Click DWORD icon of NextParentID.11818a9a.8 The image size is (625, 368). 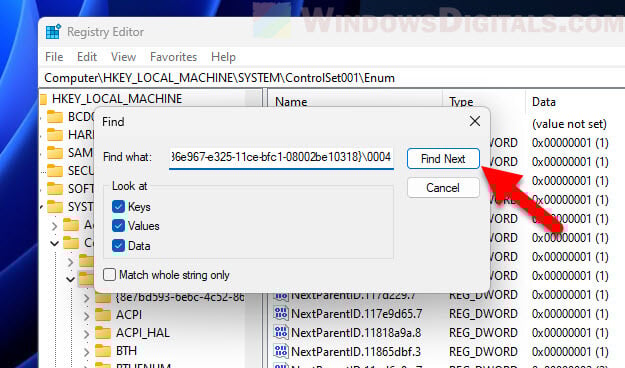pyautogui.click(x=281, y=332)
